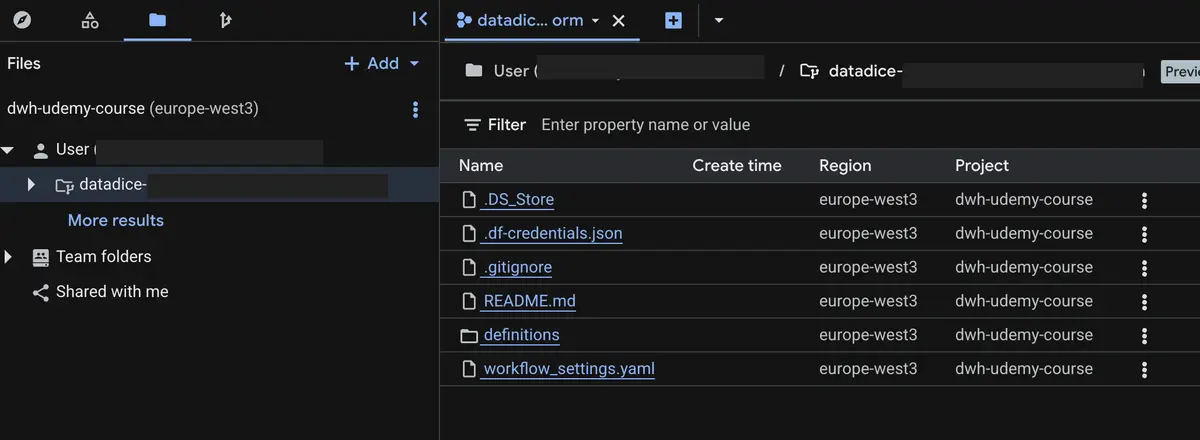Open the more actions menu for .DS_Store

click(x=1144, y=200)
